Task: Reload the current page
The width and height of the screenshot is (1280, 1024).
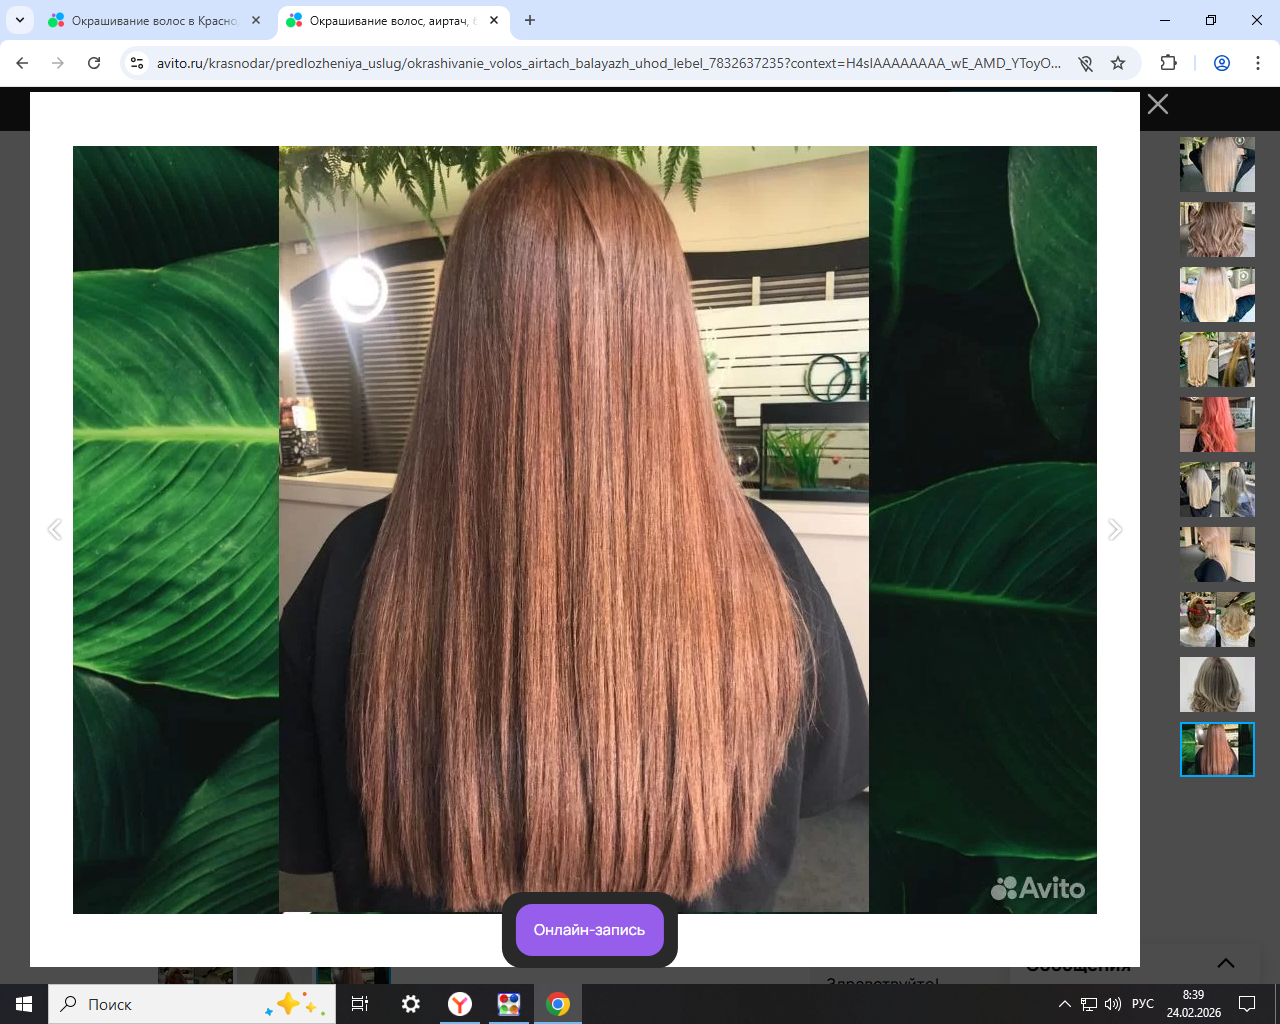Action: 94,63
